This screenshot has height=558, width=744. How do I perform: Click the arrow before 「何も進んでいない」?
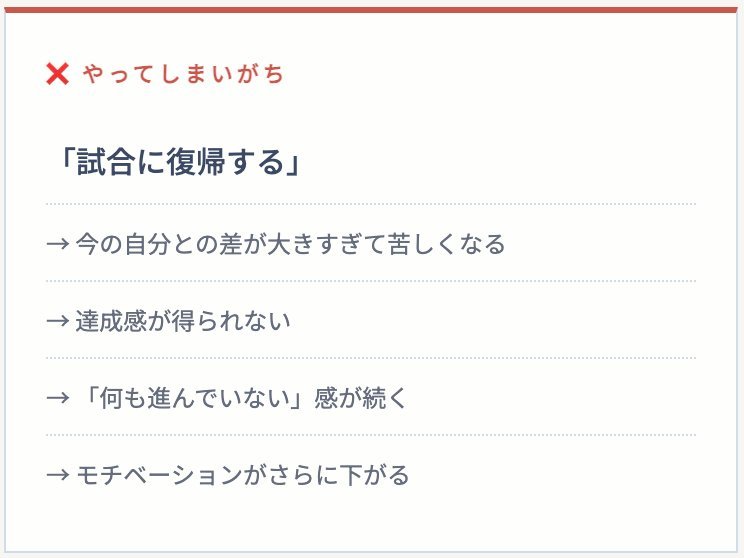57,398
